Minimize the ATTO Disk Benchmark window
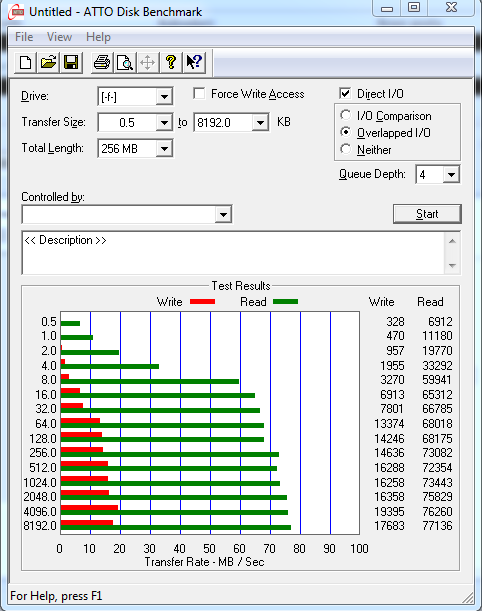Screen dimensions: 482x611 (x=387, y=8)
